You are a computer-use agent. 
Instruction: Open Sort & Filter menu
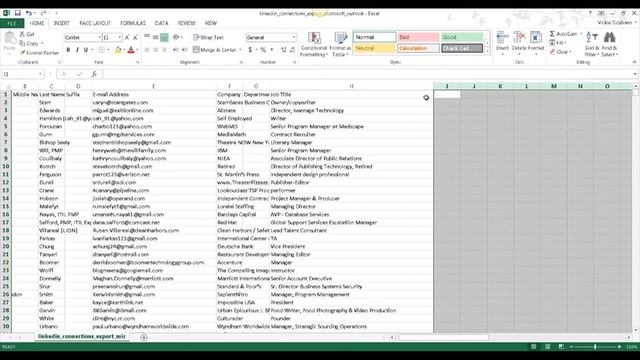pyautogui.click(x=592, y=44)
